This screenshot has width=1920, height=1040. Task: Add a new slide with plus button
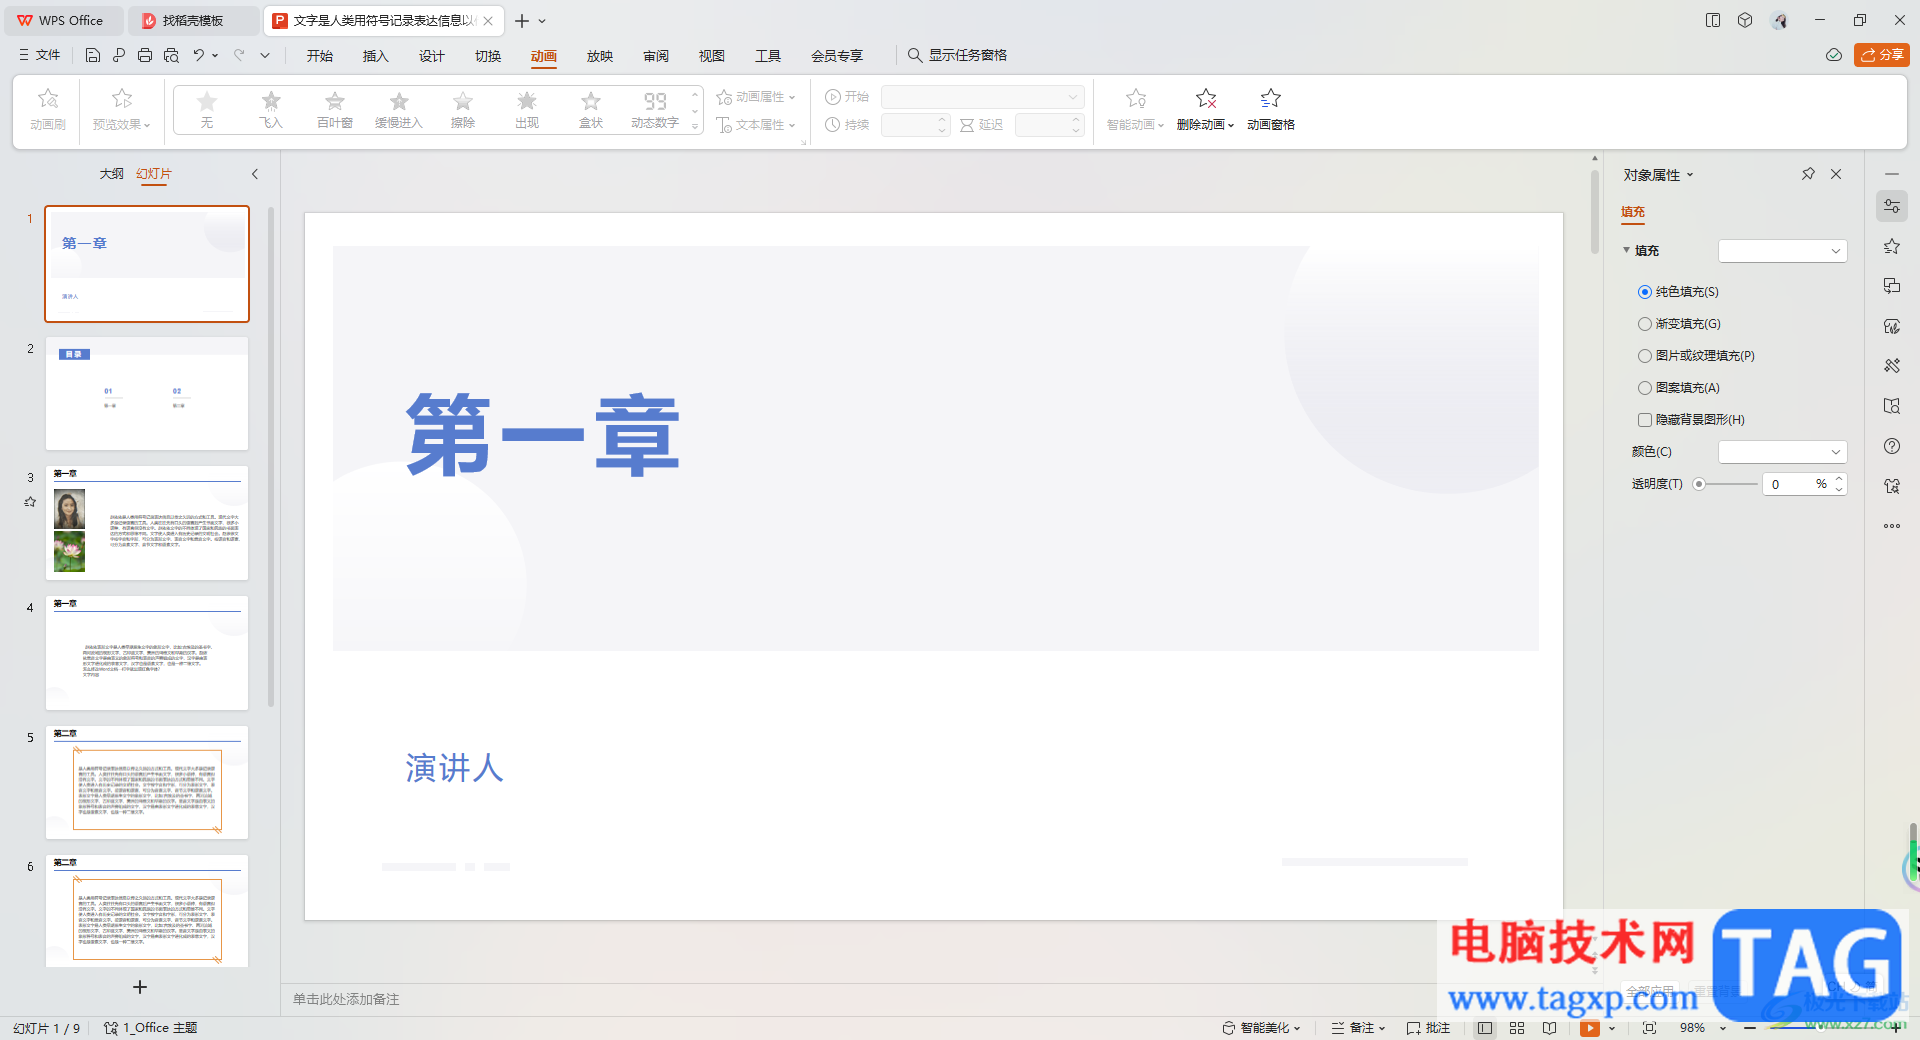pos(140,987)
